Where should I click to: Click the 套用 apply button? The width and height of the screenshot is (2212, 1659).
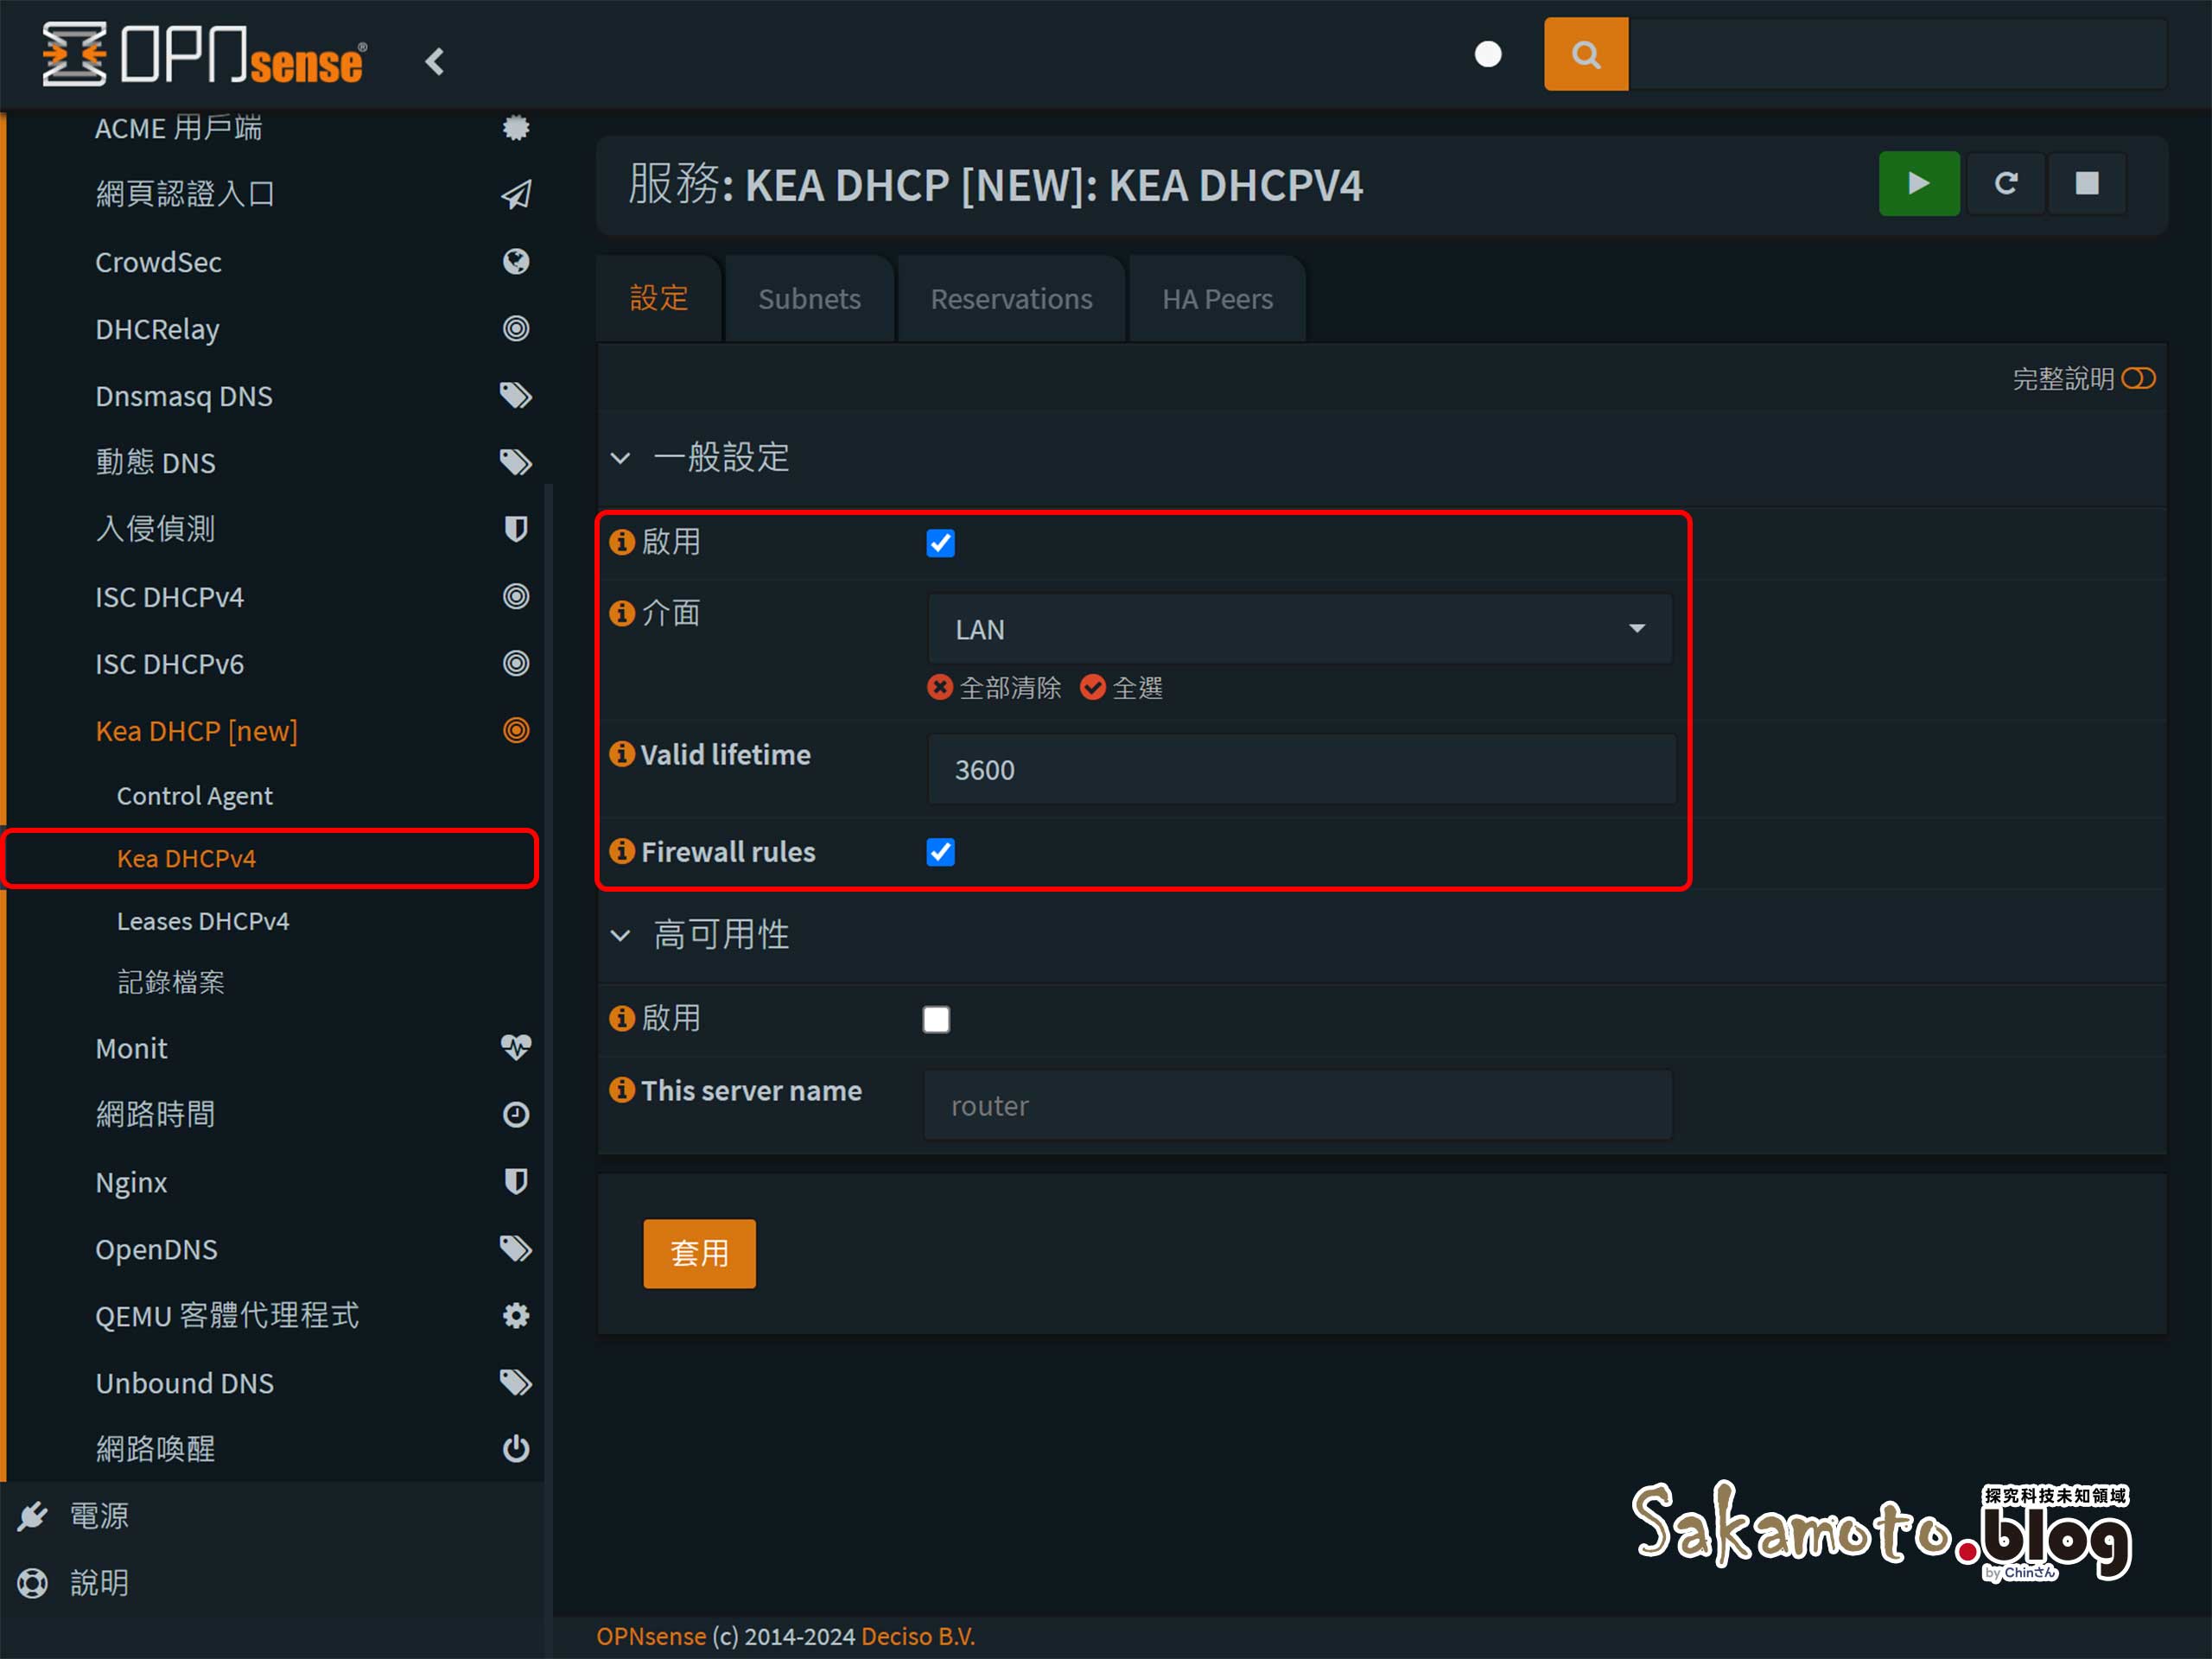click(x=699, y=1253)
